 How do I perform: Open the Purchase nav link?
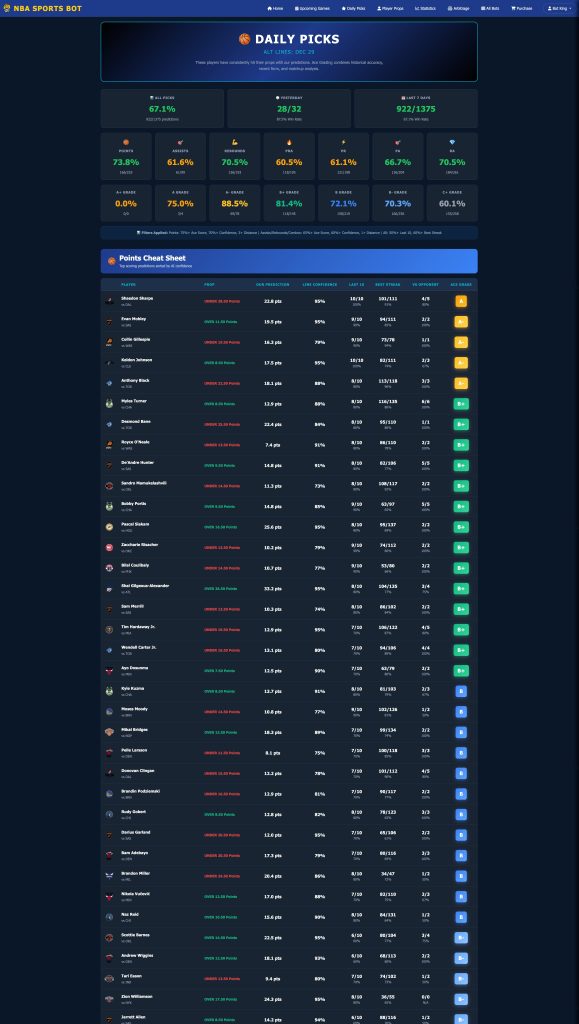pos(522,8)
